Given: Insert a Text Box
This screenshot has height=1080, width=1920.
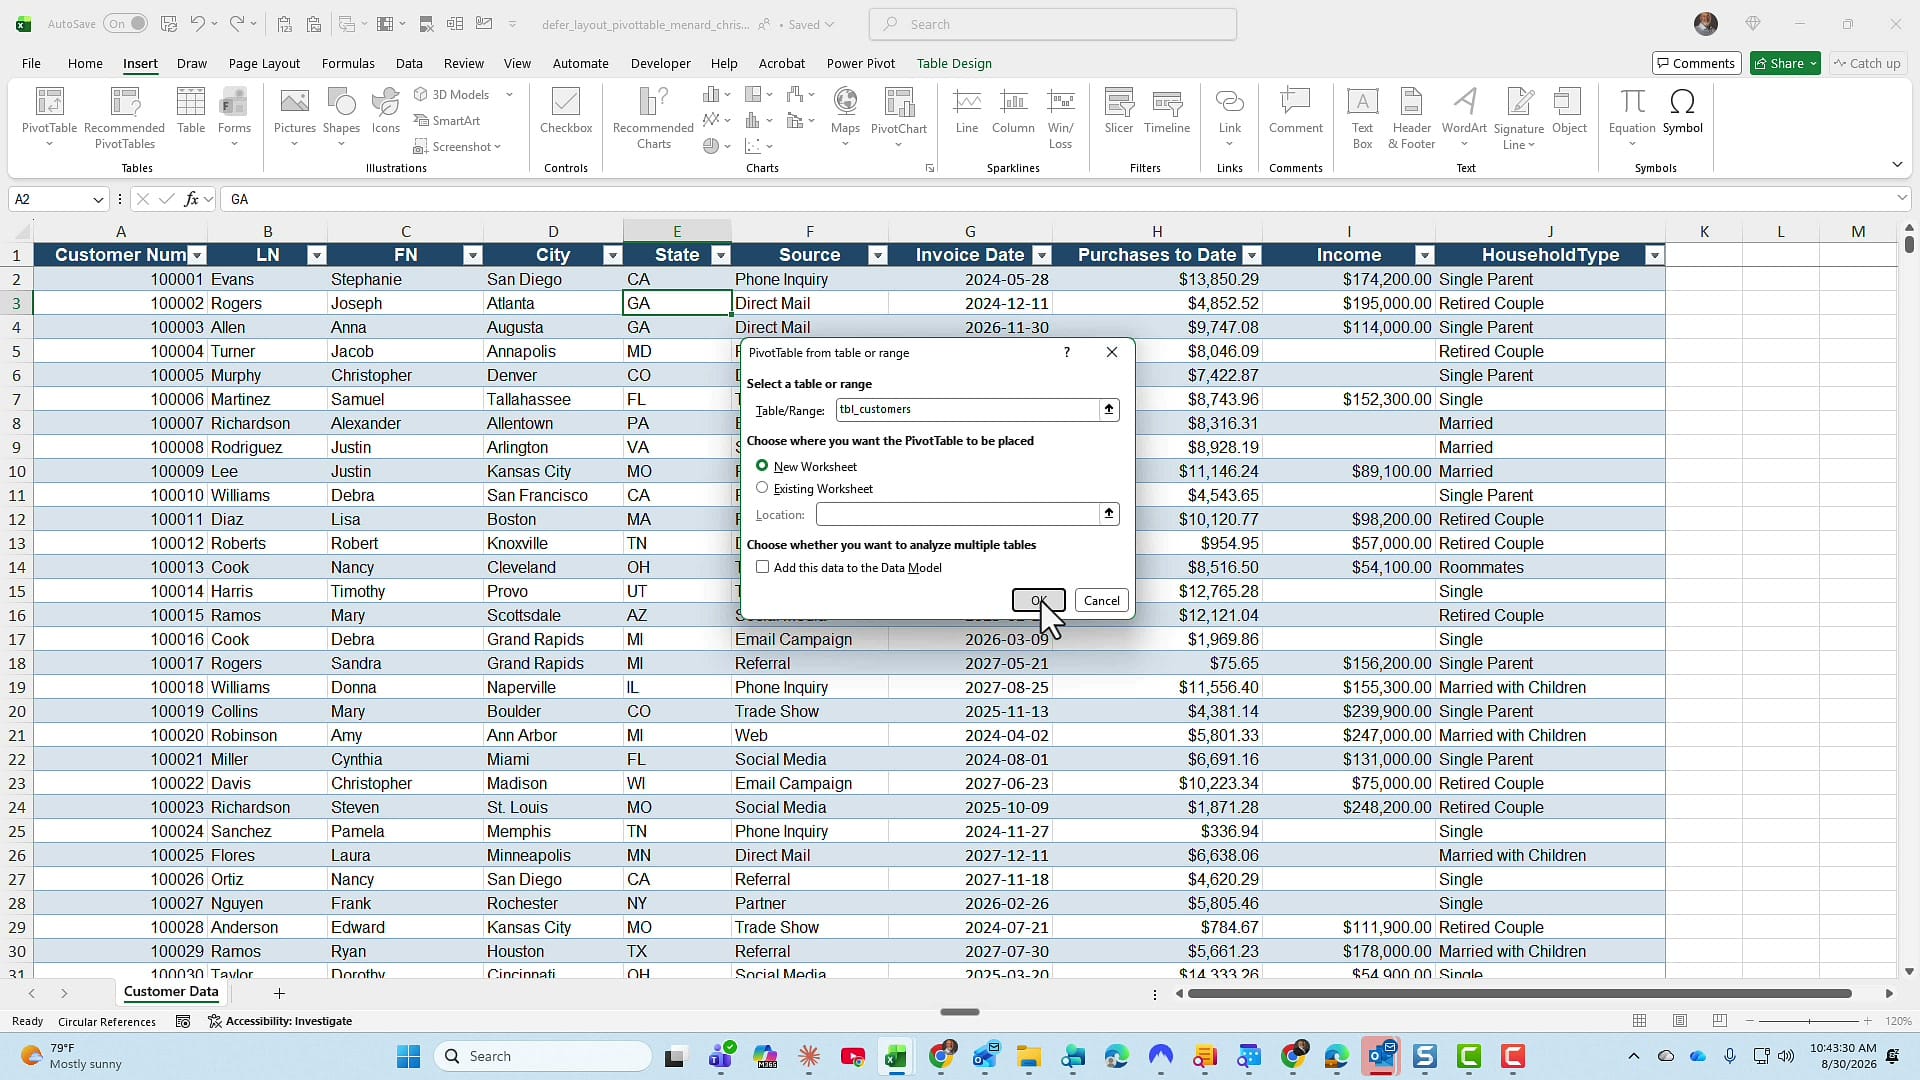Looking at the screenshot, I should tap(1362, 118).
